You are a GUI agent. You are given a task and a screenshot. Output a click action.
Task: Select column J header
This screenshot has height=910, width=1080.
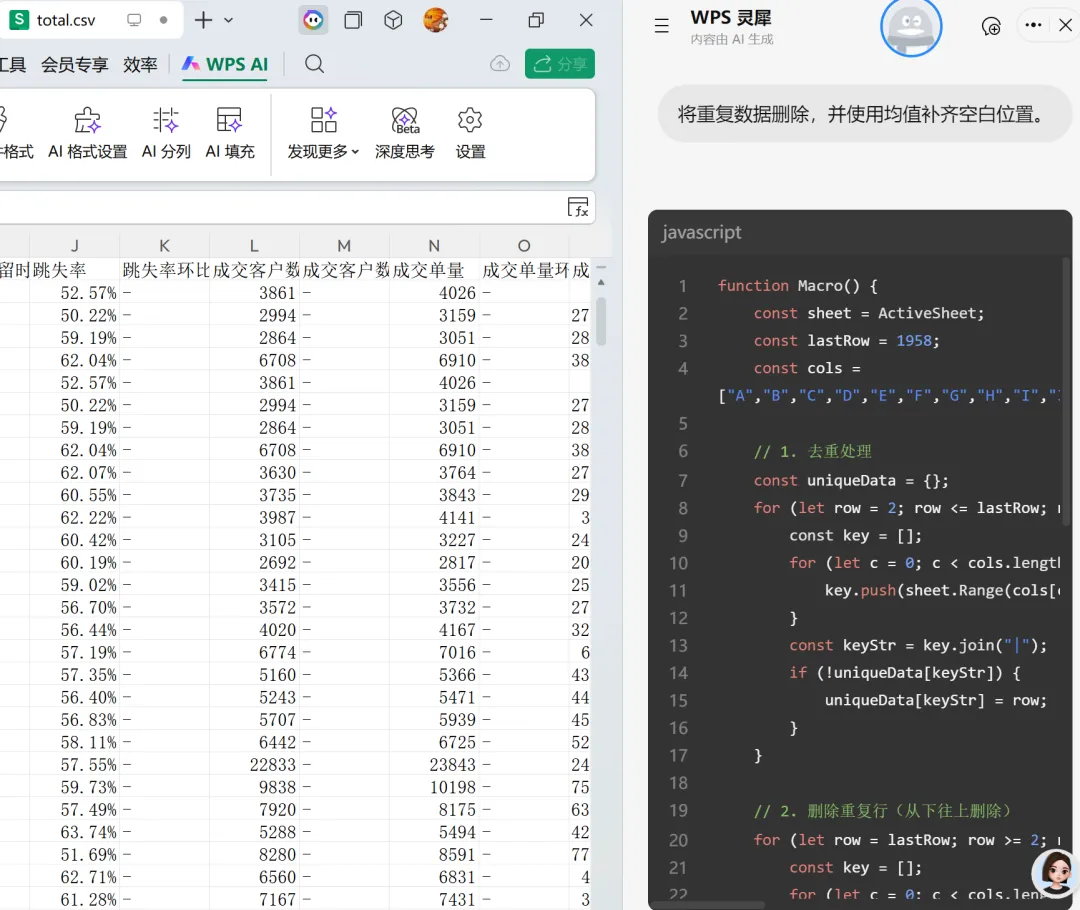click(x=74, y=245)
